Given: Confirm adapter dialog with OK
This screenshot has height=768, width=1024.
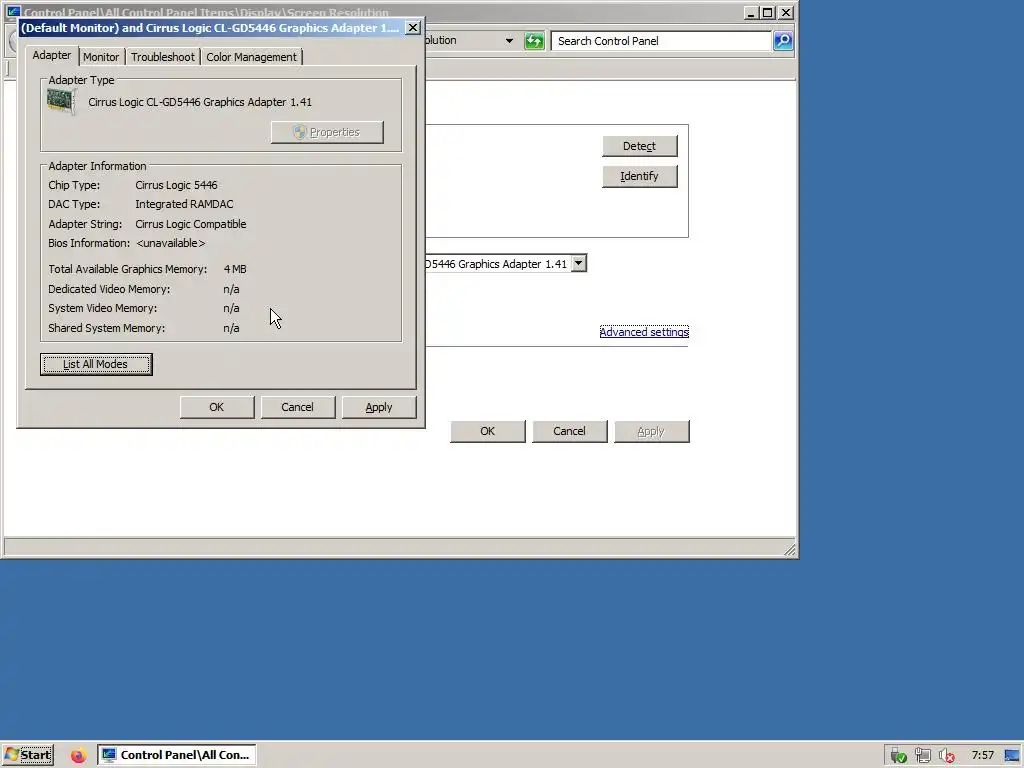Looking at the screenshot, I should click(217, 407).
